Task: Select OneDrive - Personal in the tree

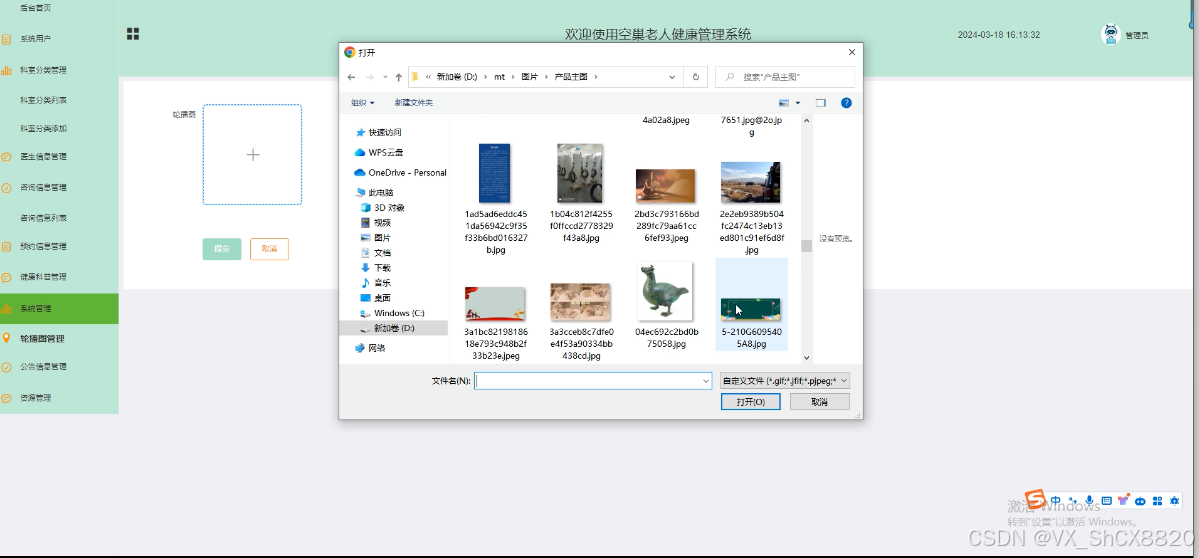Action: (400, 173)
